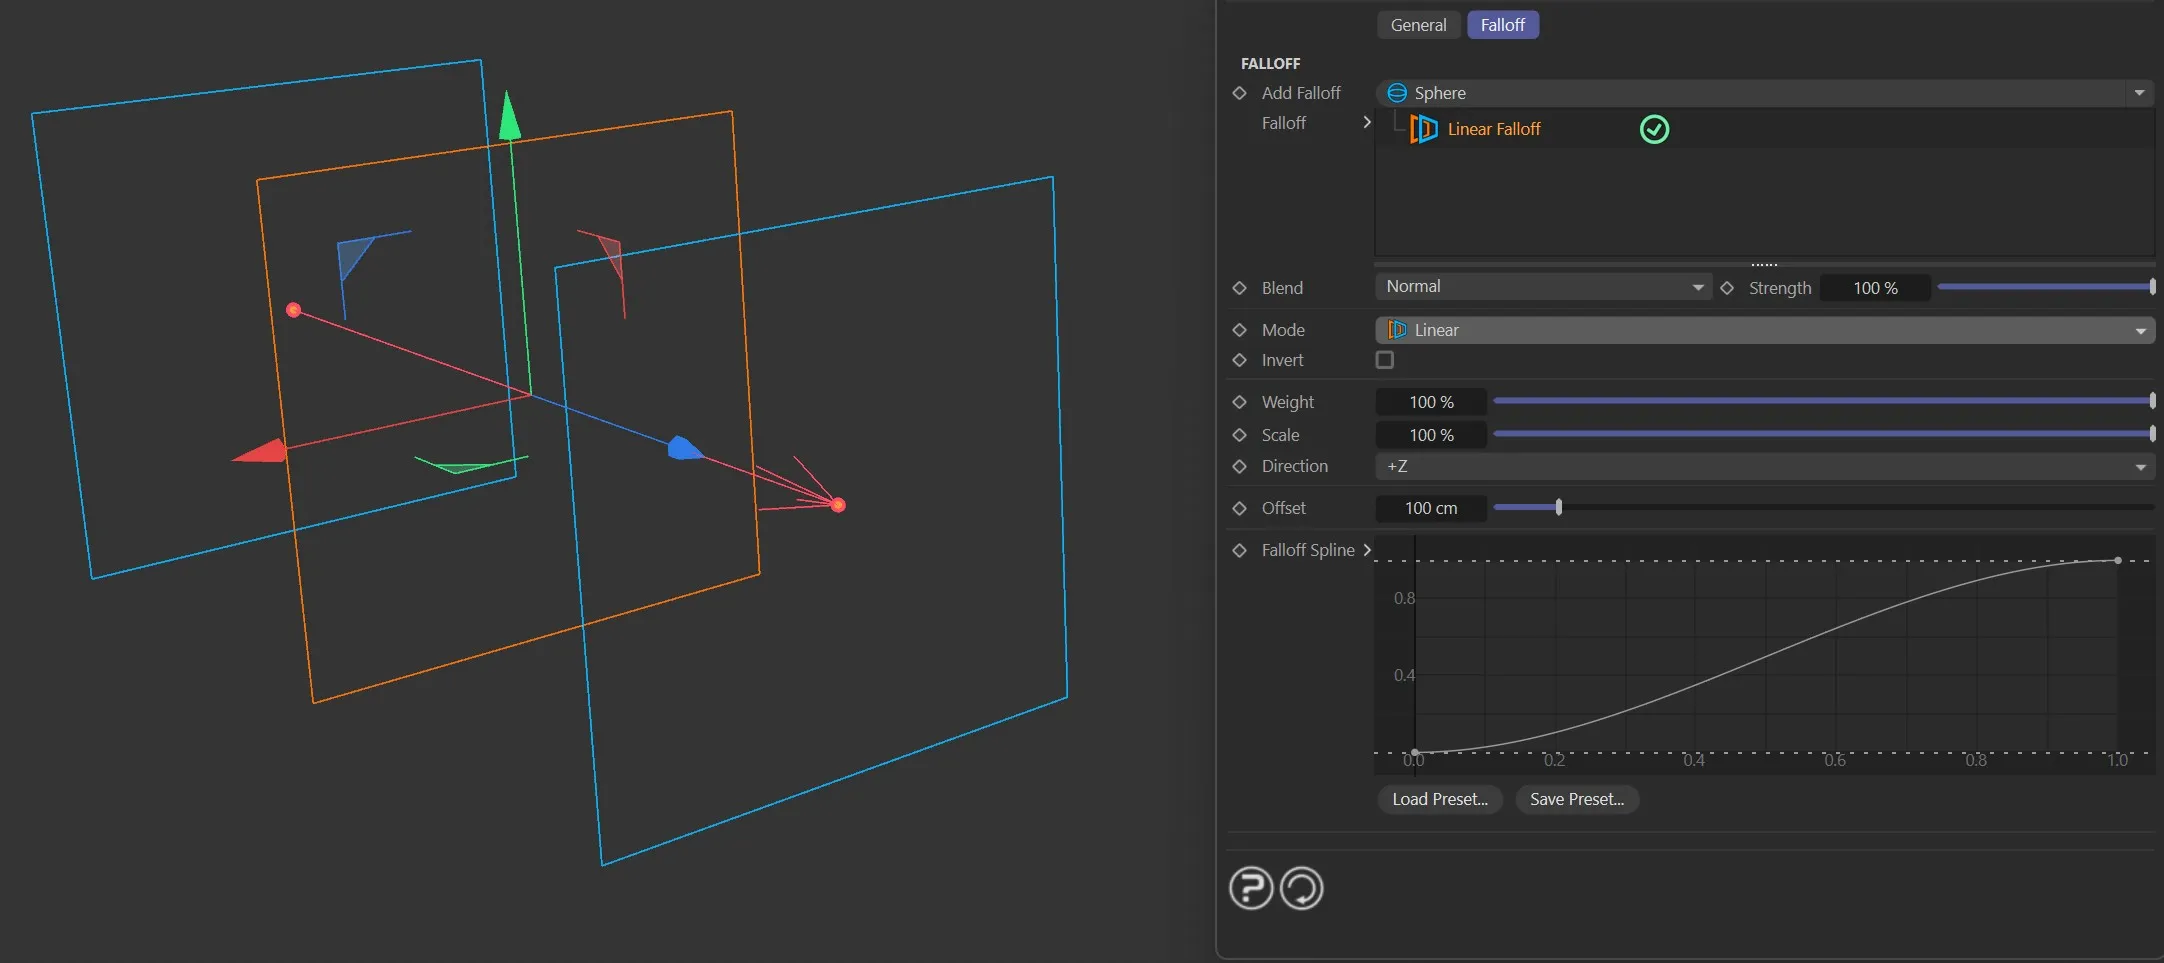2164x963 pixels.
Task: Enable the Invert checkbox
Action: [x=1385, y=360]
